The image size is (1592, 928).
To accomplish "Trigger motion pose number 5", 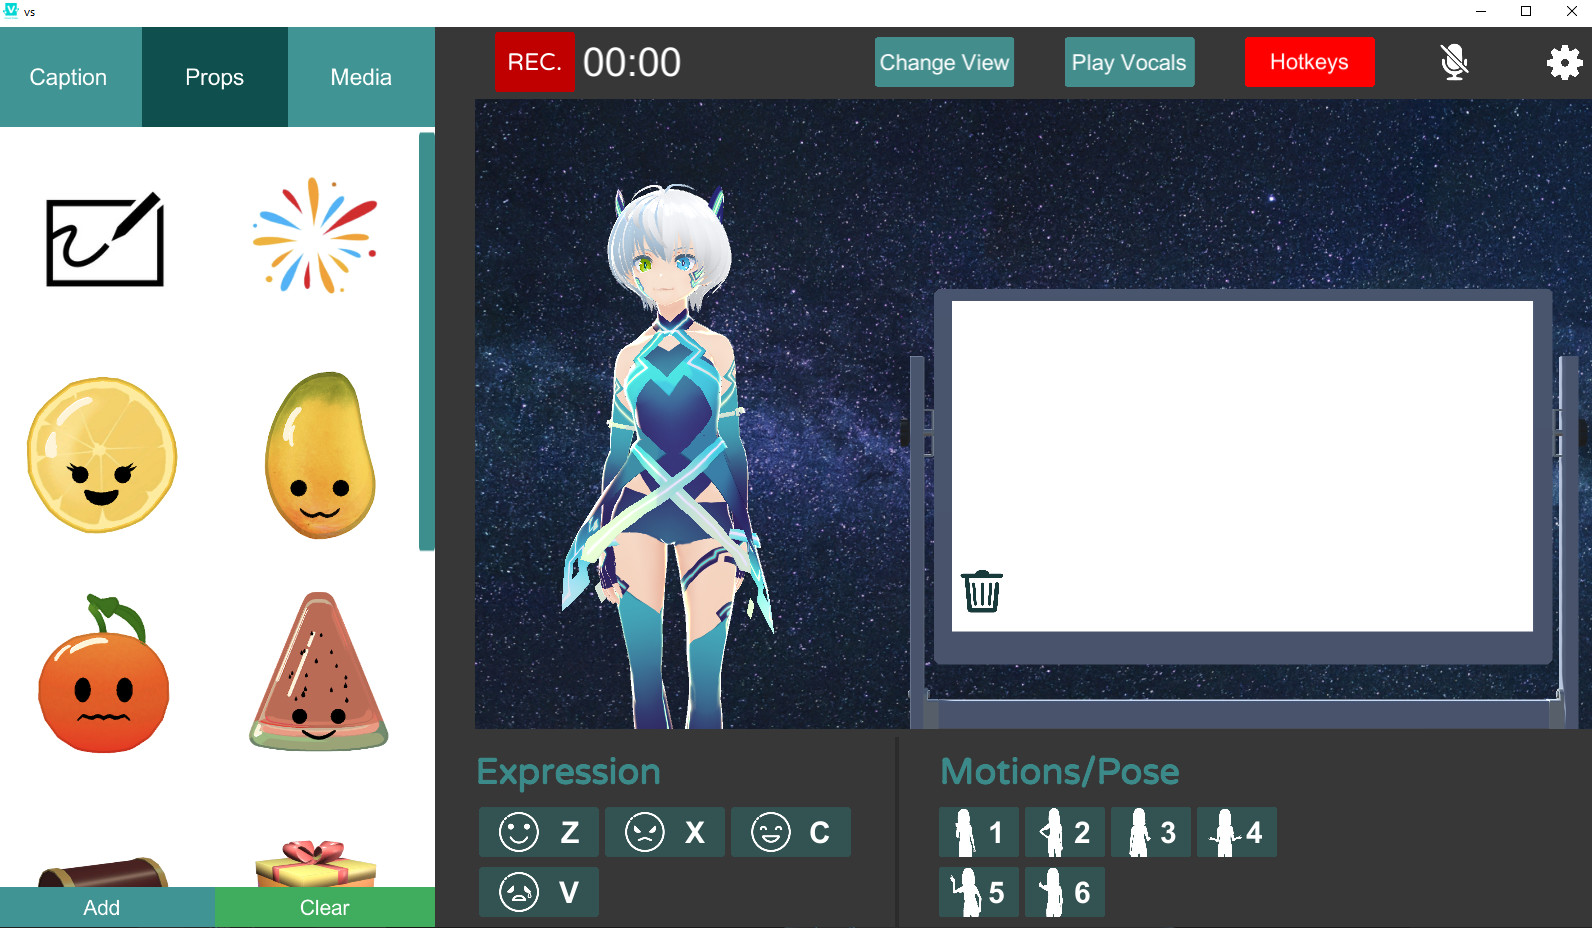I will pyautogui.click(x=978, y=892).
